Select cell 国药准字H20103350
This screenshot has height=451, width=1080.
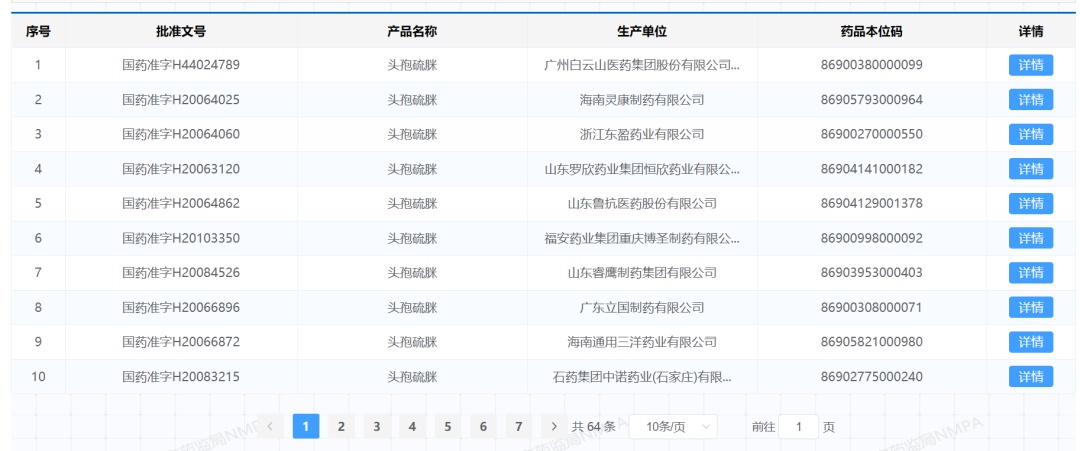(181, 238)
